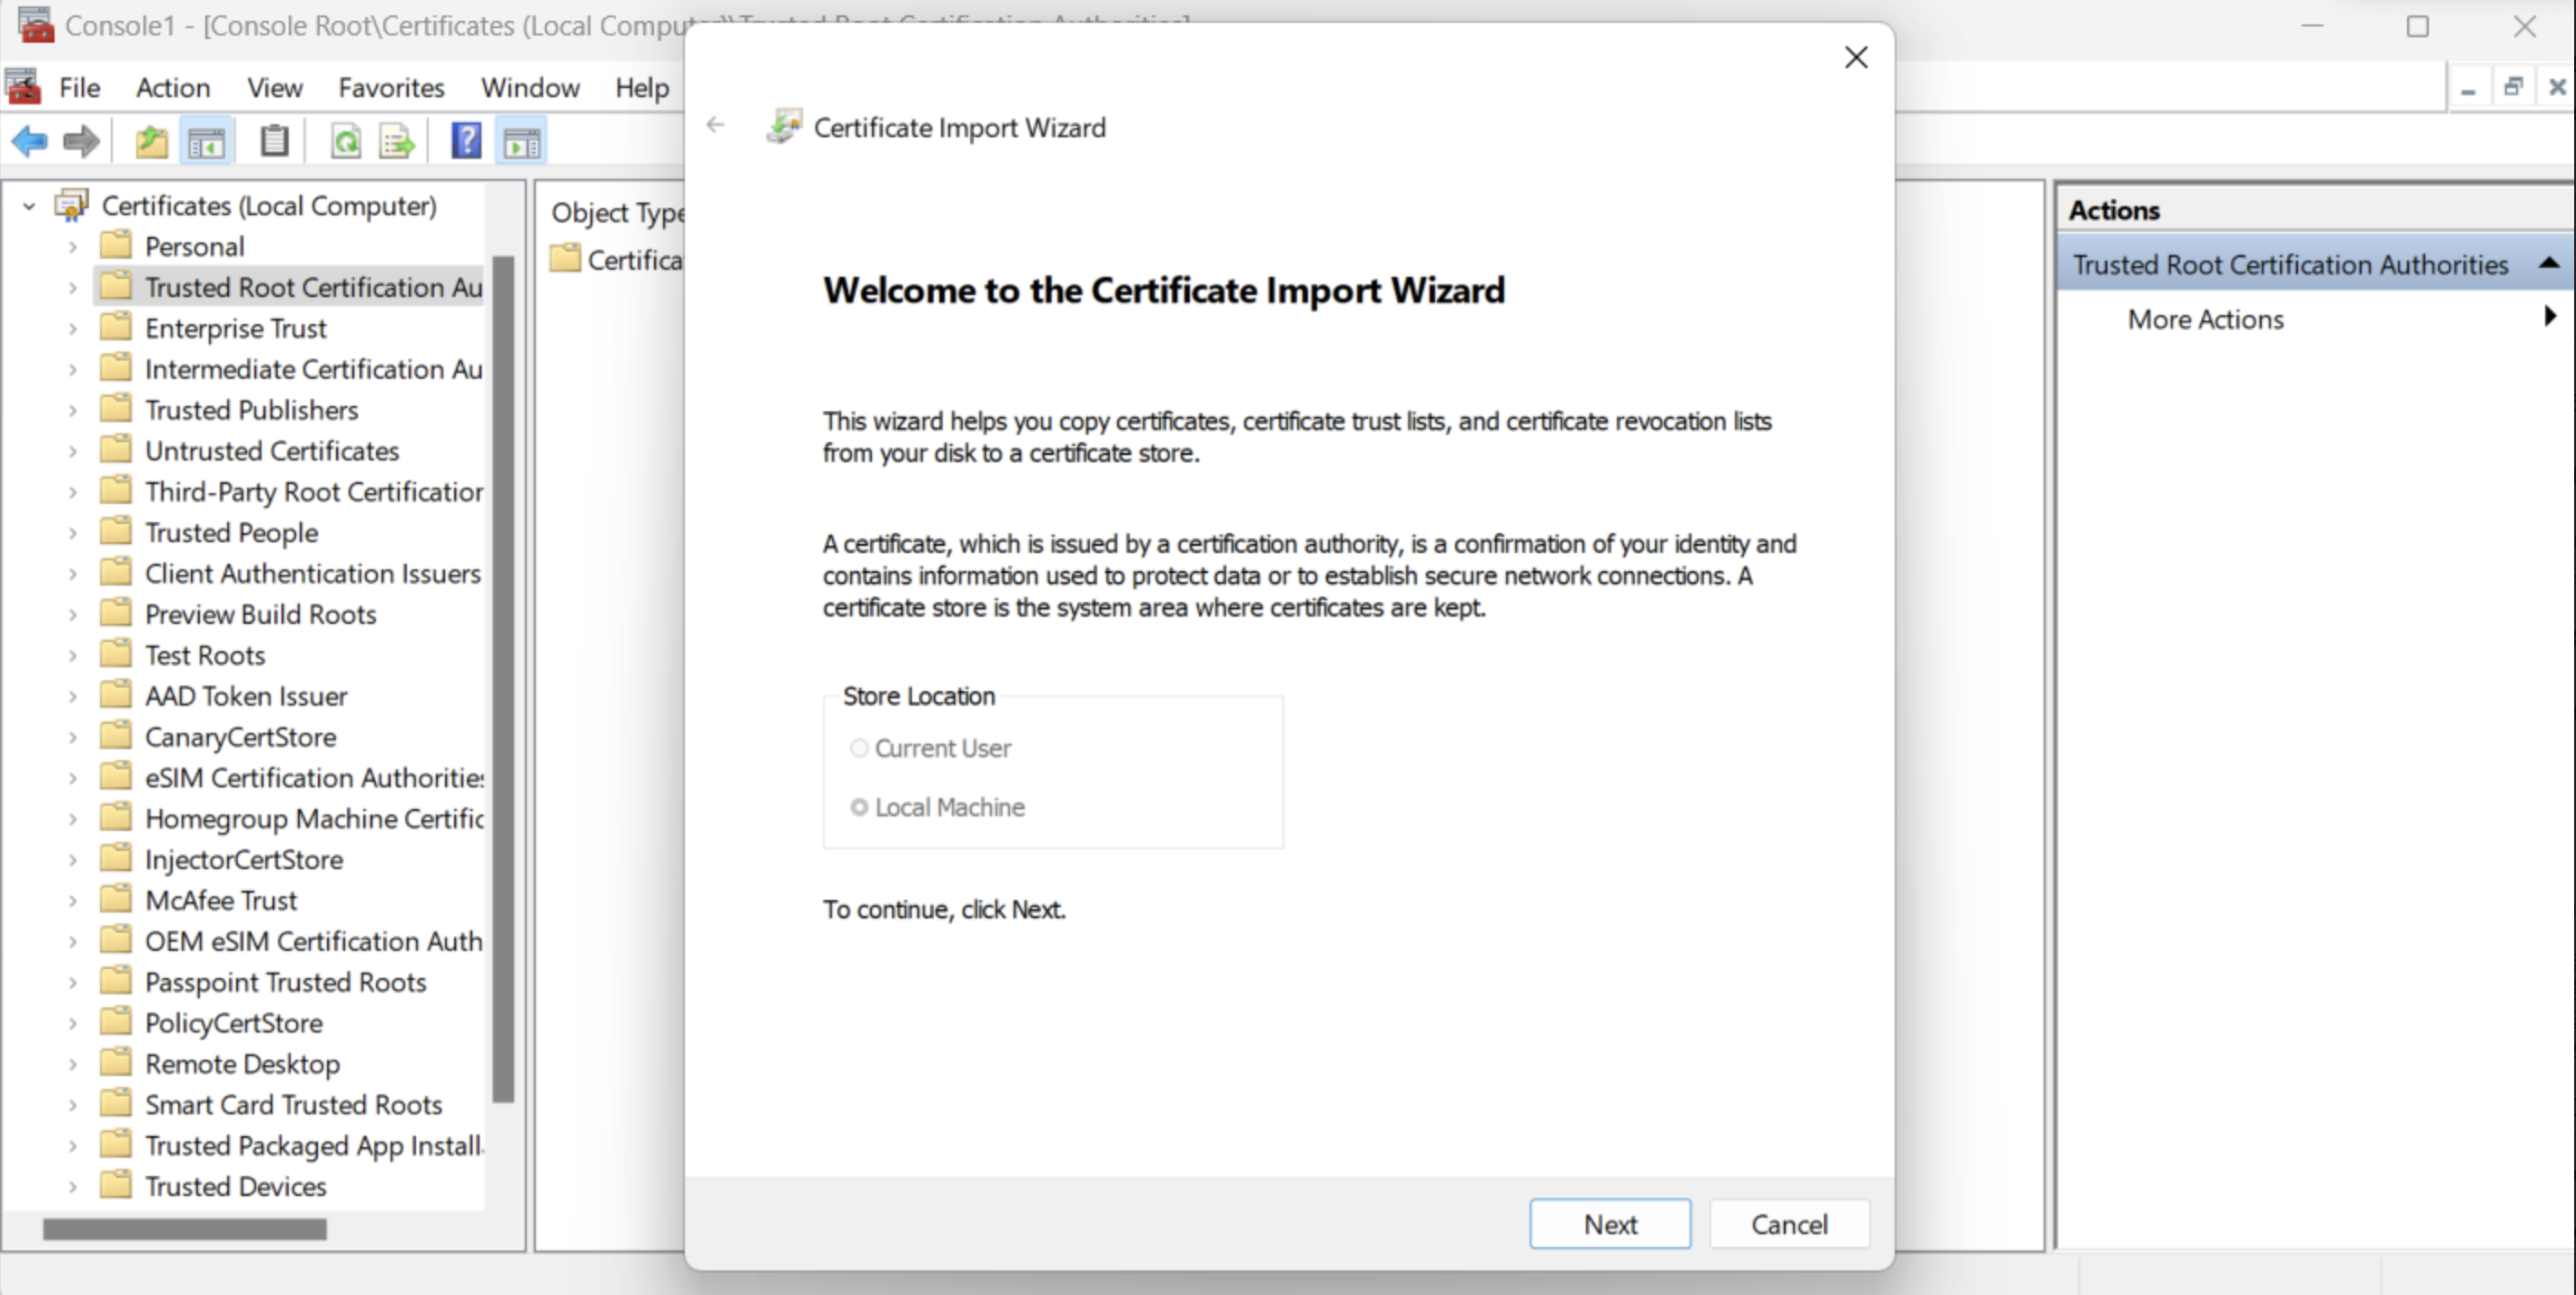Click the green Refresh toolbar icon
The image size is (2576, 1295).
click(x=346, y=142)
